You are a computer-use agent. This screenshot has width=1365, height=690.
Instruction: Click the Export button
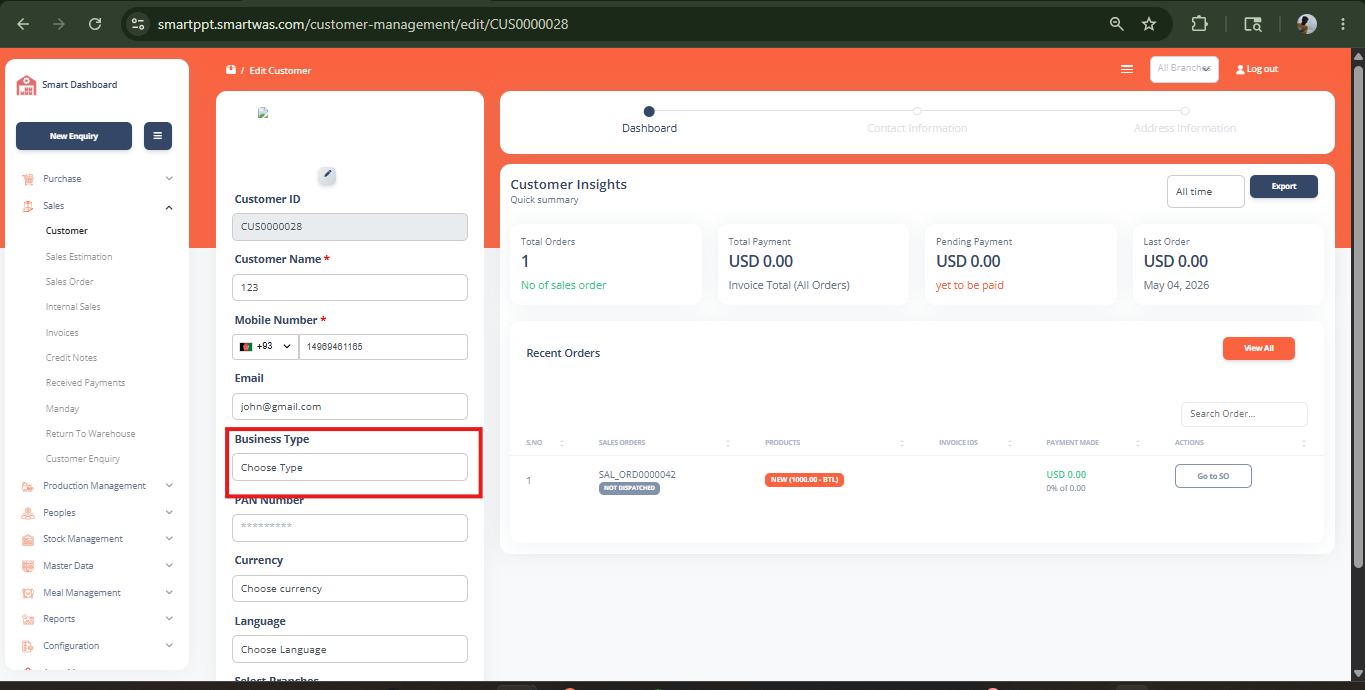click(x=1284, y=186)
